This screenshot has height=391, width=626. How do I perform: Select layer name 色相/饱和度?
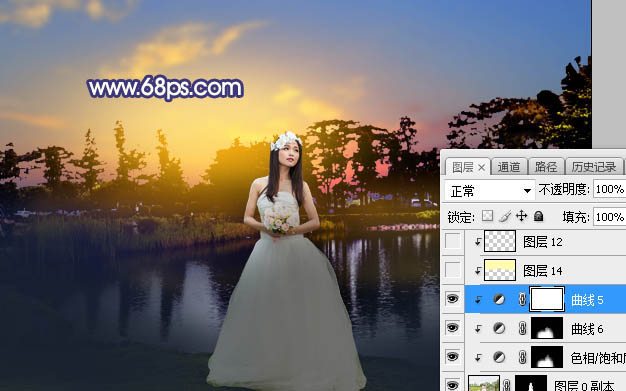click(598, 358)
